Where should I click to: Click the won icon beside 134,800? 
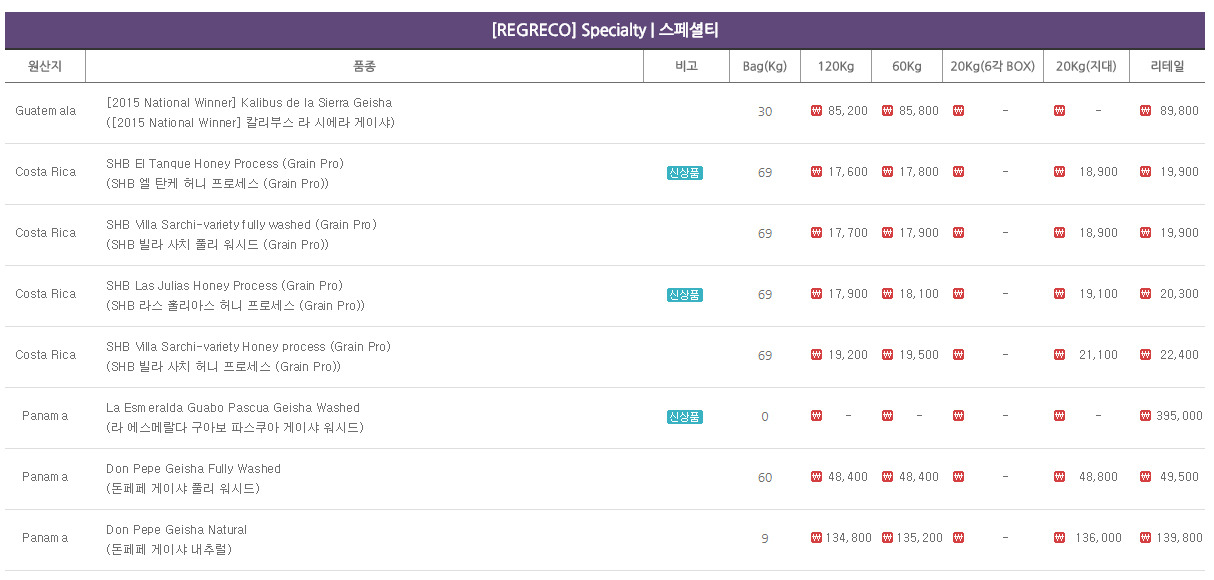816,538
